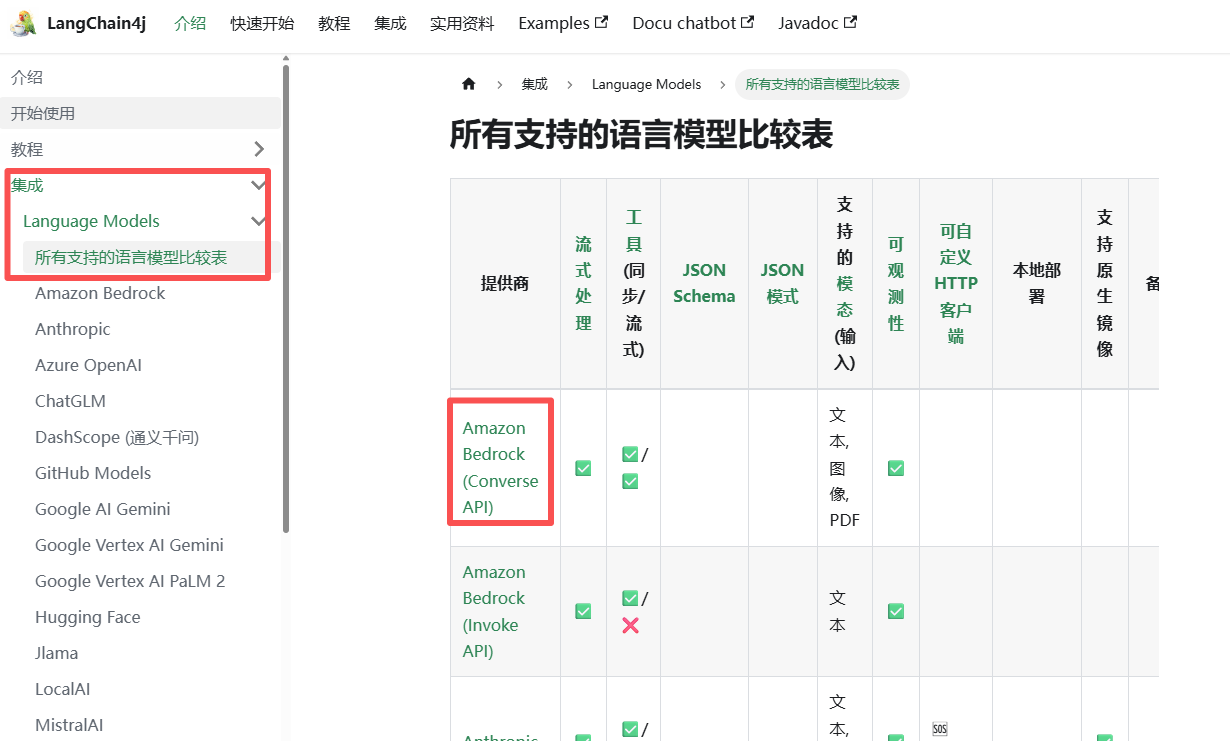This screenshot has width=1230, height=741.
Task: Click the sidebar vertical scrollbar
Action: click(x=286, y=300)
